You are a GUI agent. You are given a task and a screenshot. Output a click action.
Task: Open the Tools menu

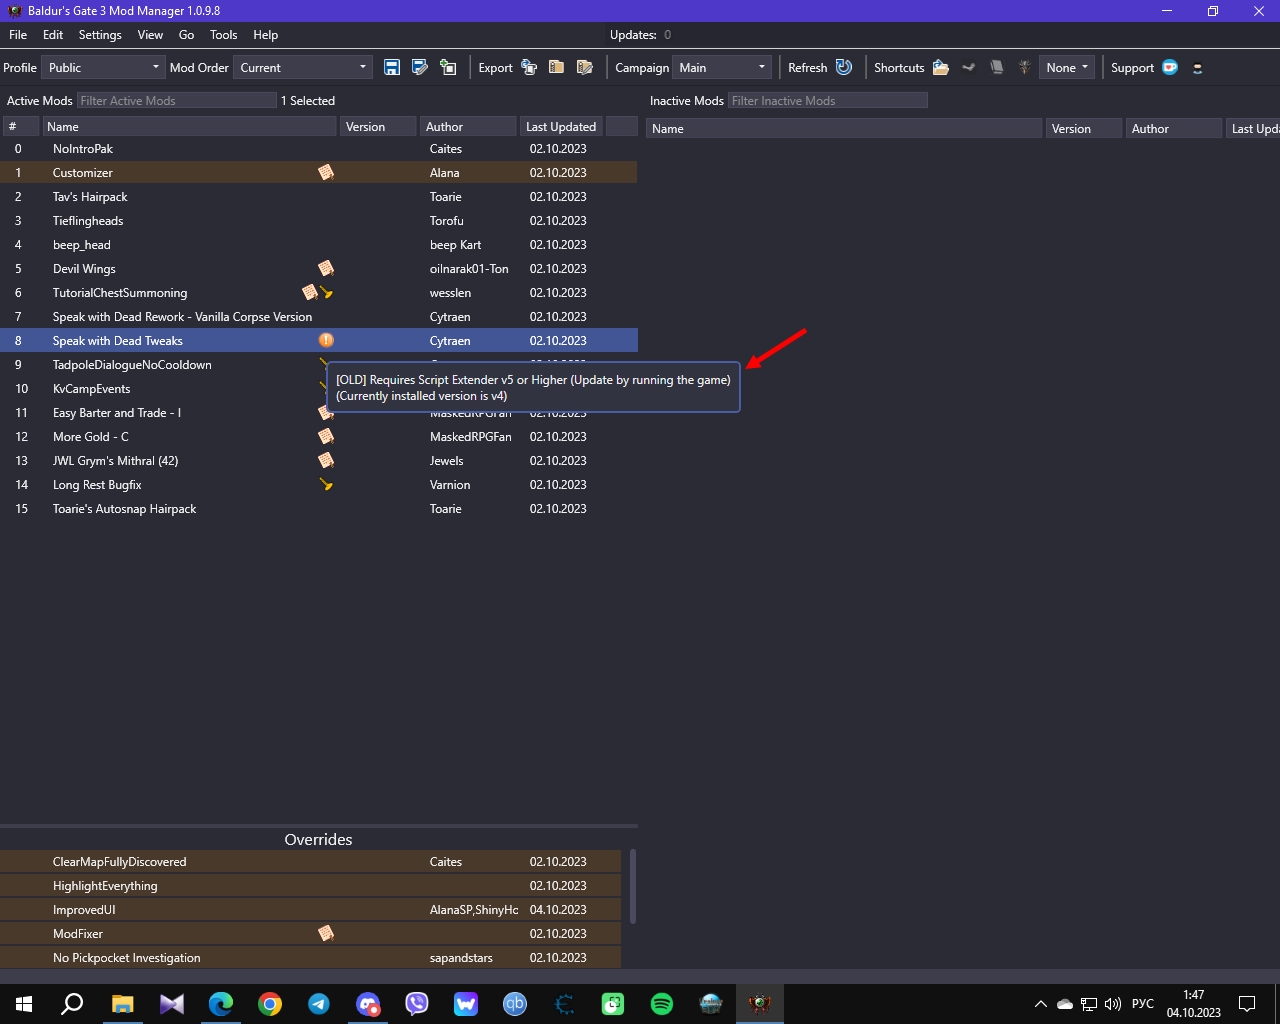[224, 34]
